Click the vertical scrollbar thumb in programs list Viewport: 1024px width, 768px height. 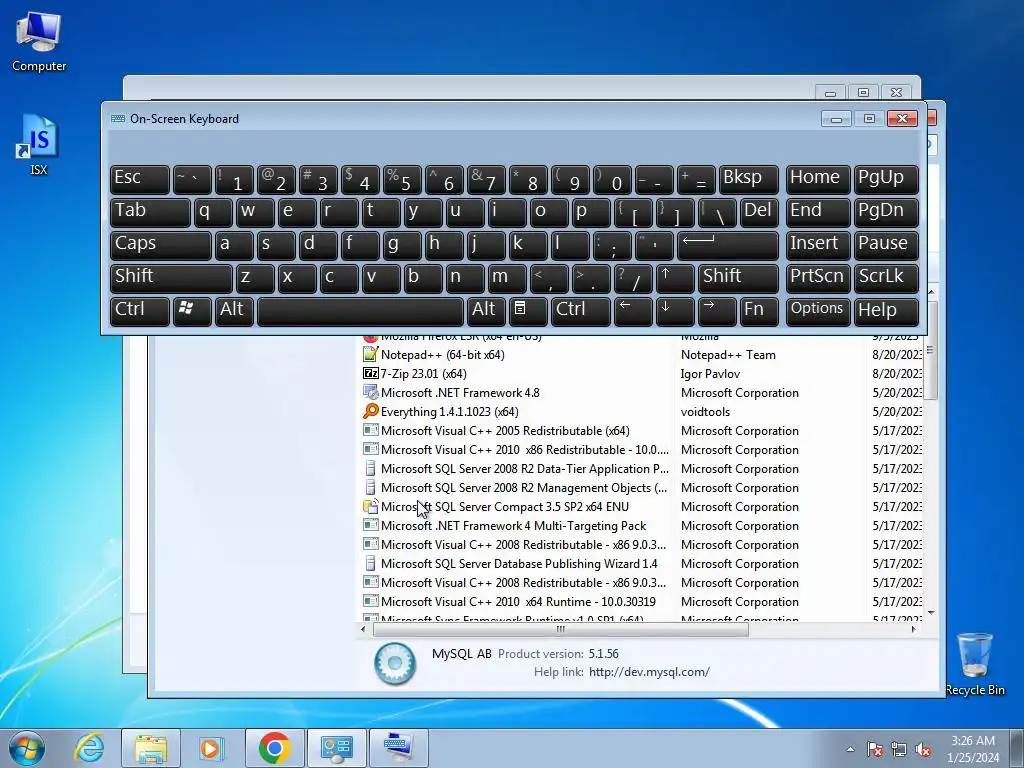931,351
